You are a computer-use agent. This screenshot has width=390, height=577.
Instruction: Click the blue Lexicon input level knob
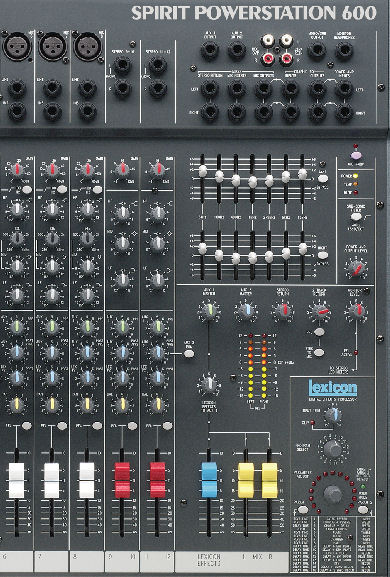(333, 415)
